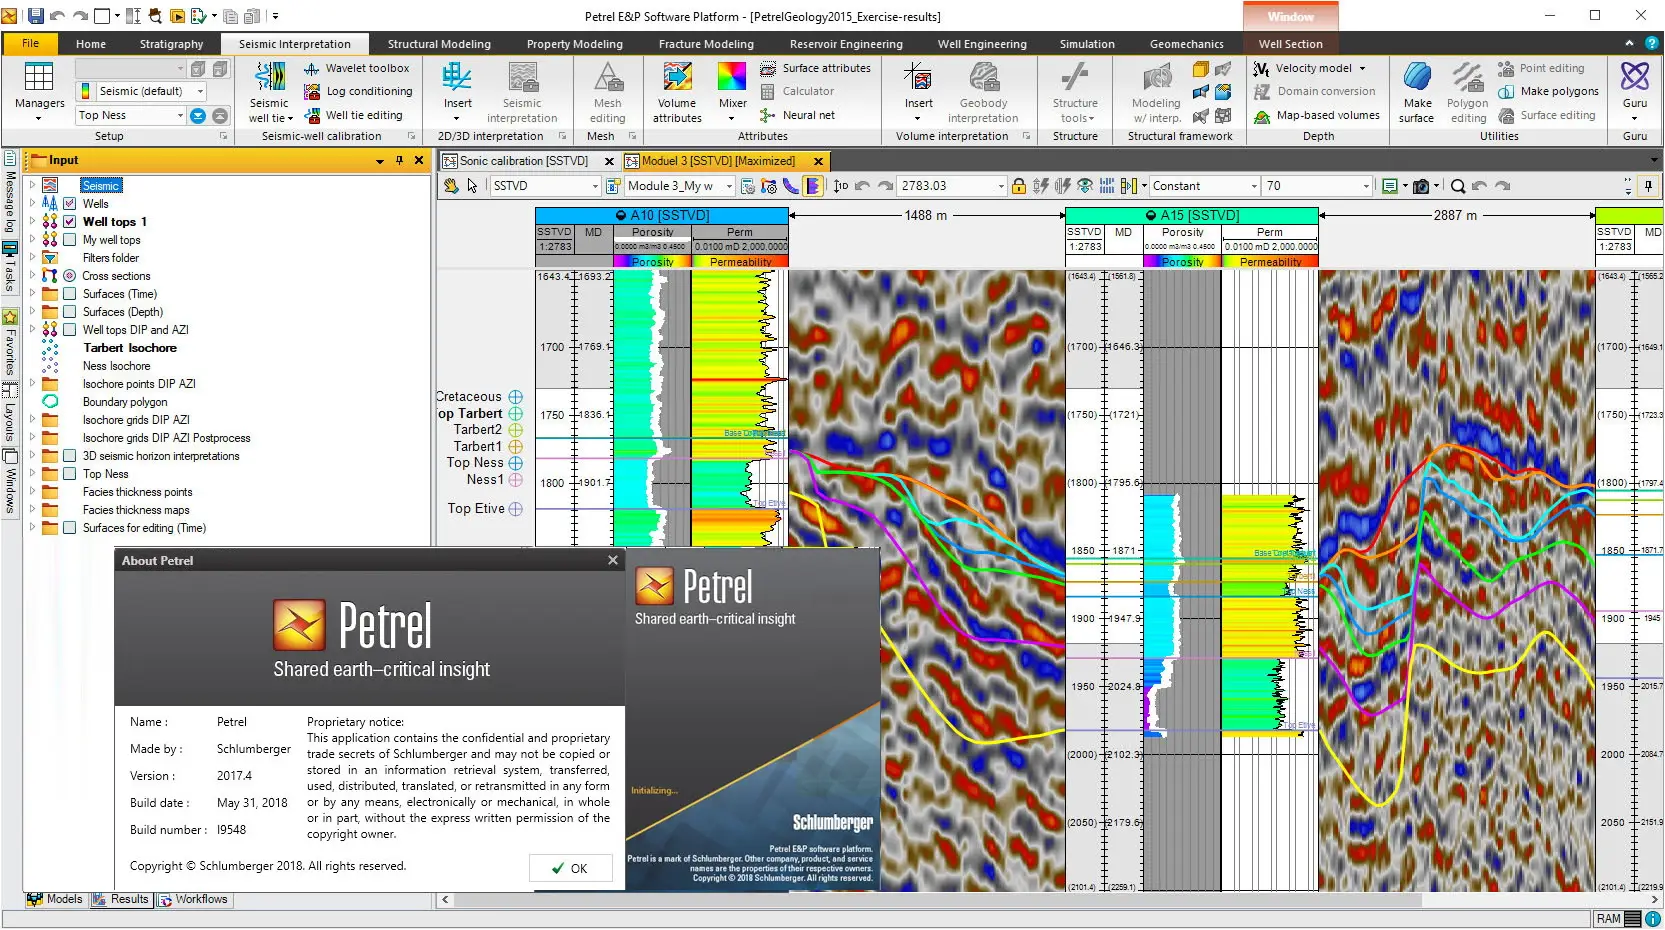Enable the Surfaces (Depth) checkbox
The image size is (1665, 930).
70,312
